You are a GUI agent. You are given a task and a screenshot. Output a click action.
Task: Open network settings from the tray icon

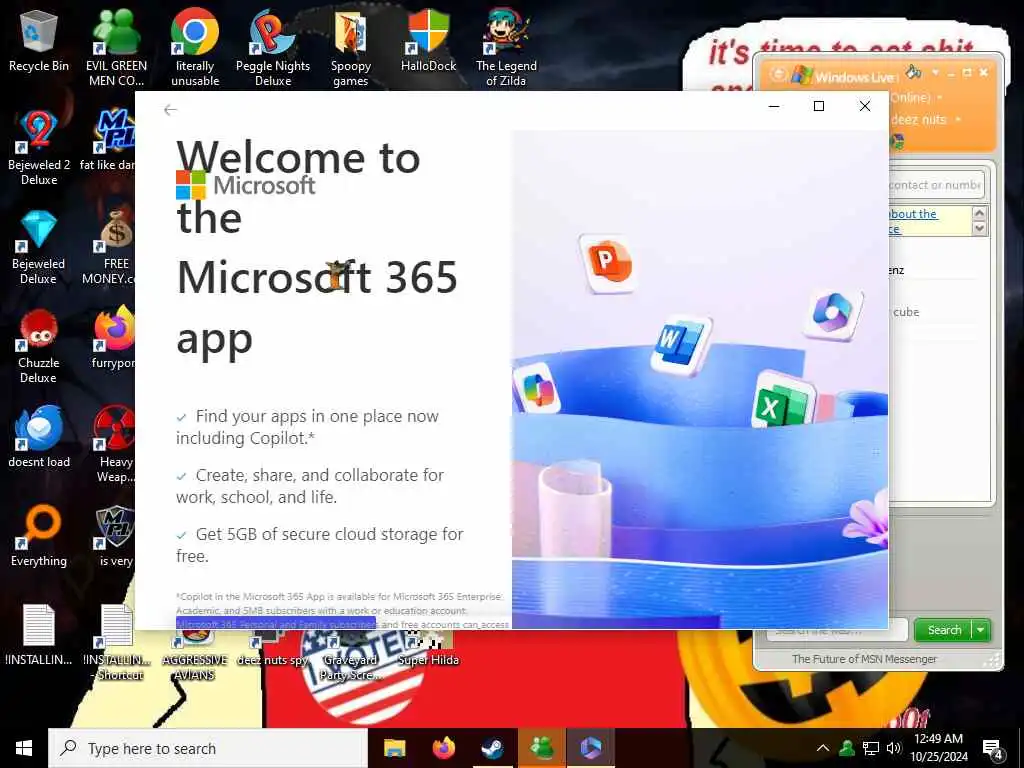pyautogui.click(x=871, y=748)
